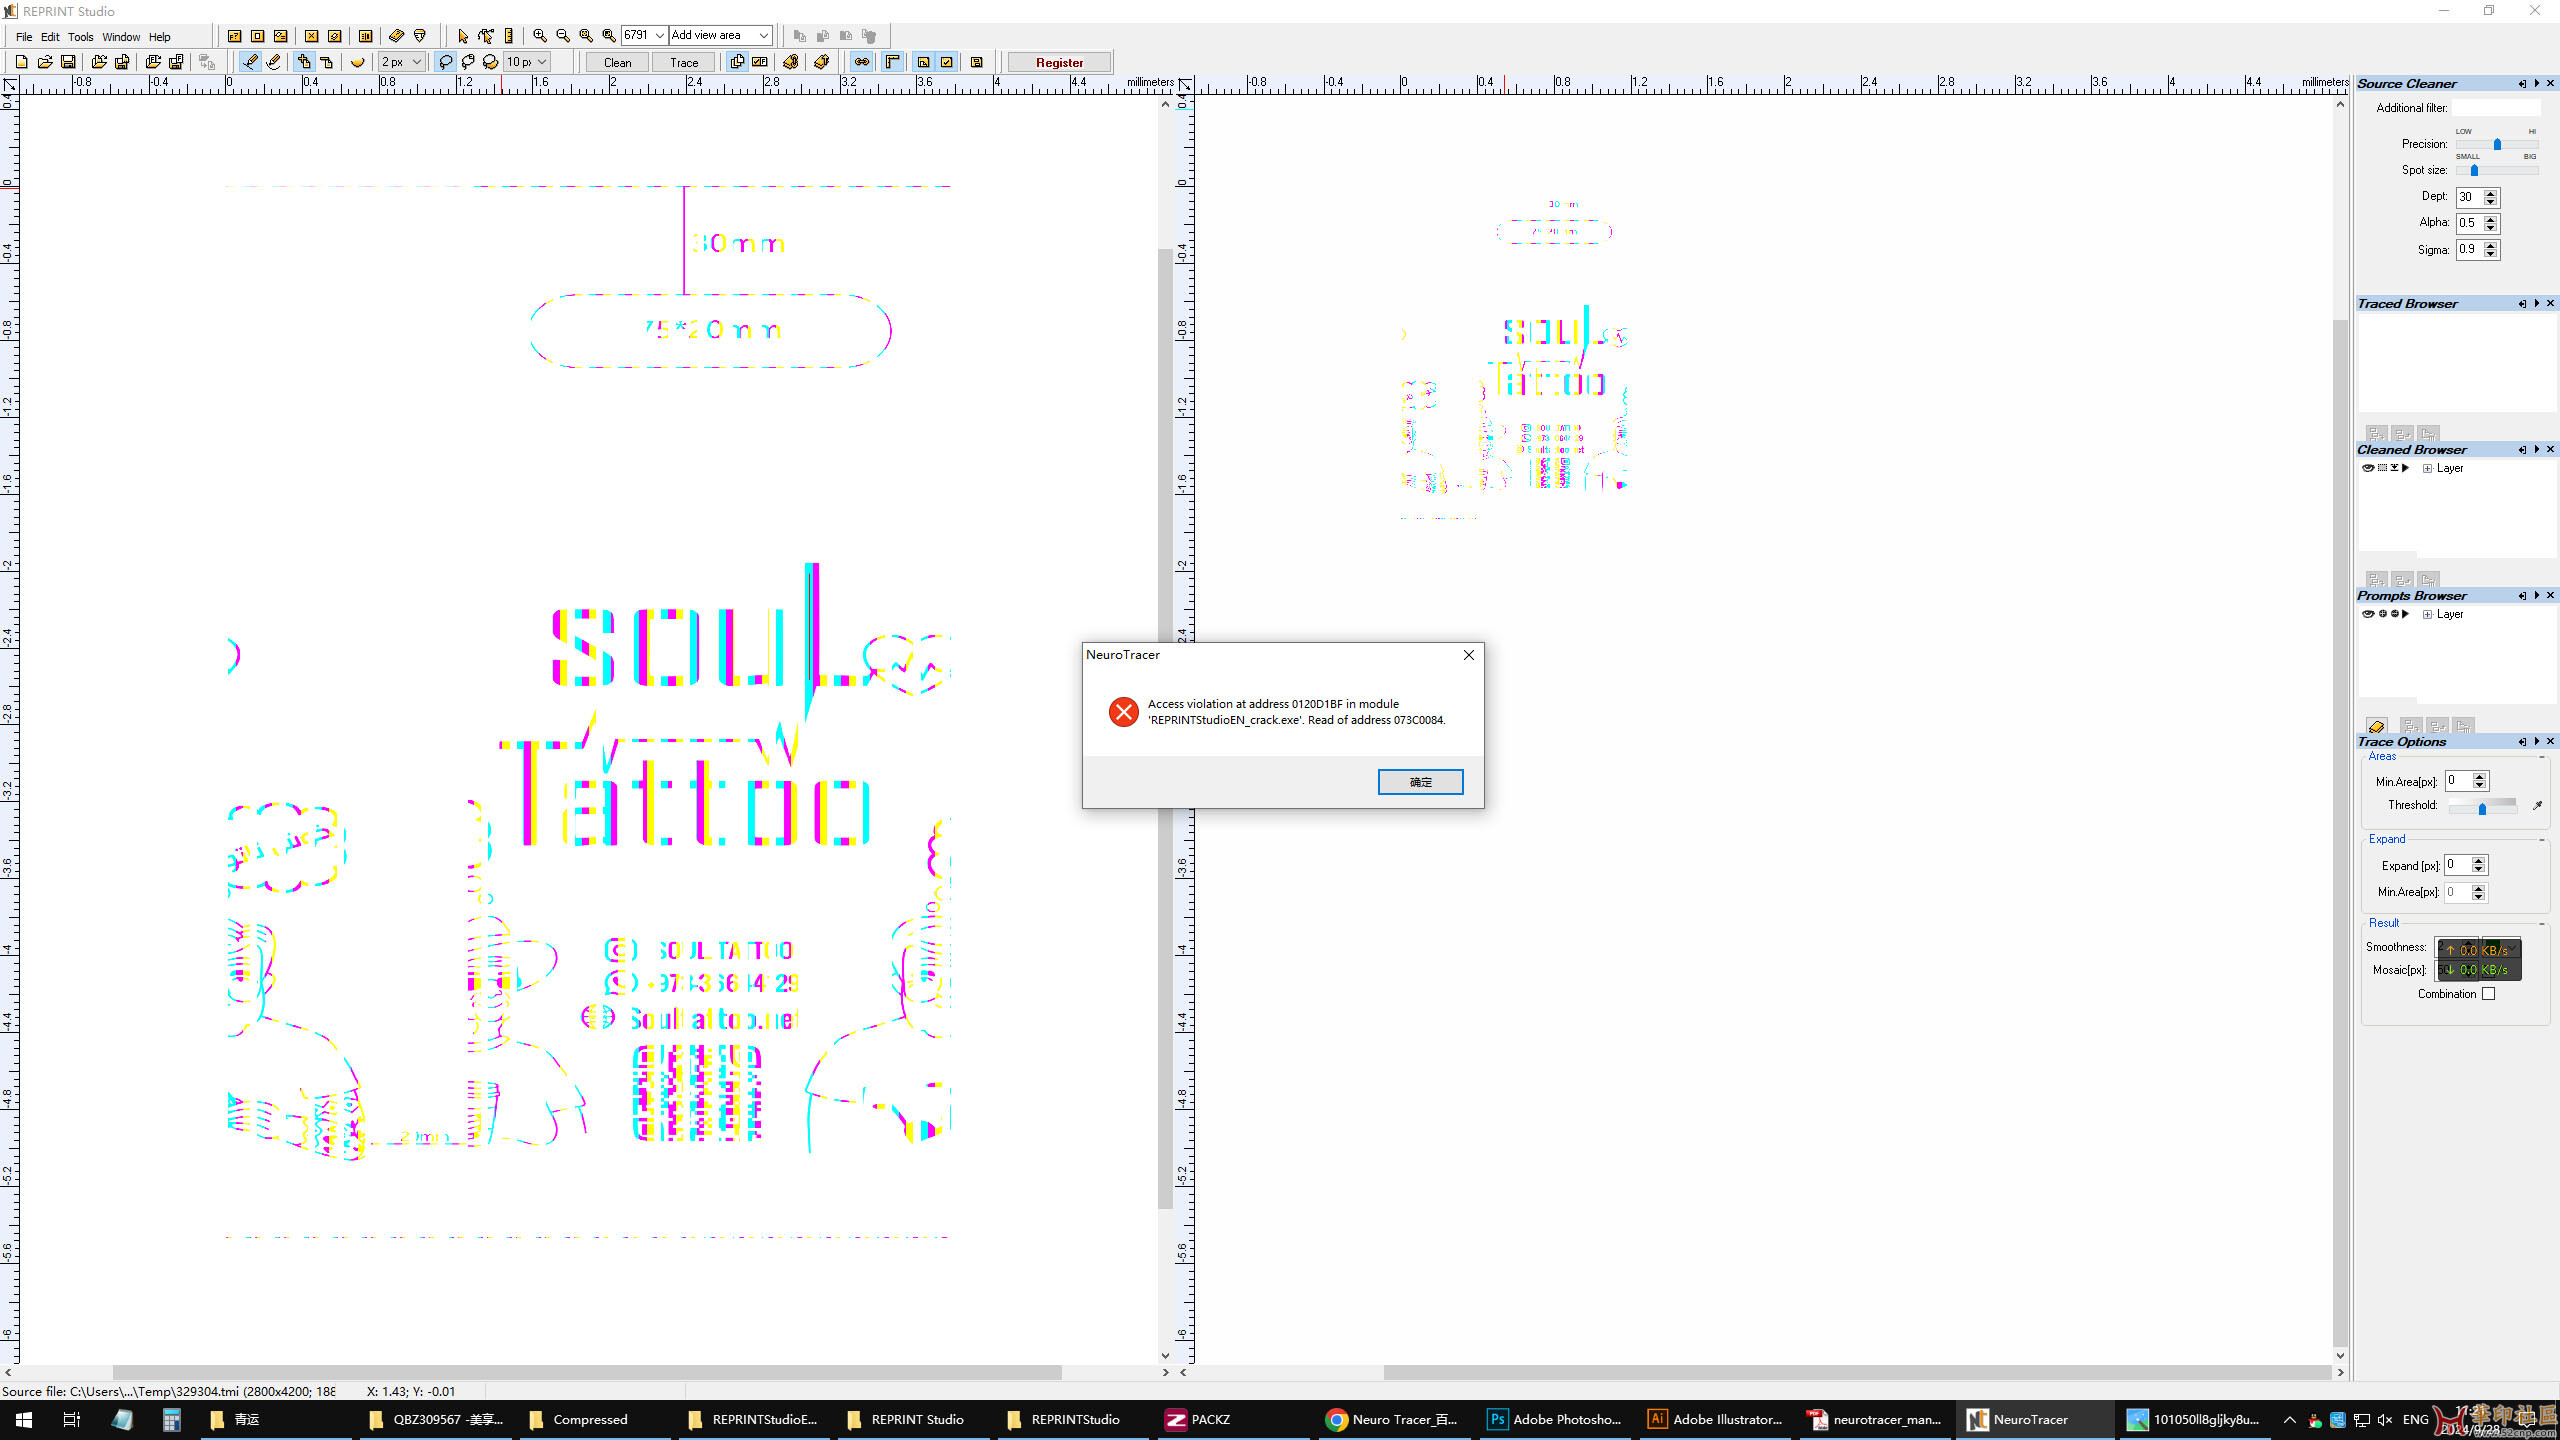Toggle play arrow in Cleaned Browser layer
Image resolution: width=2560 pixels, height=1440 pixels.
[x=2406, y=468]
